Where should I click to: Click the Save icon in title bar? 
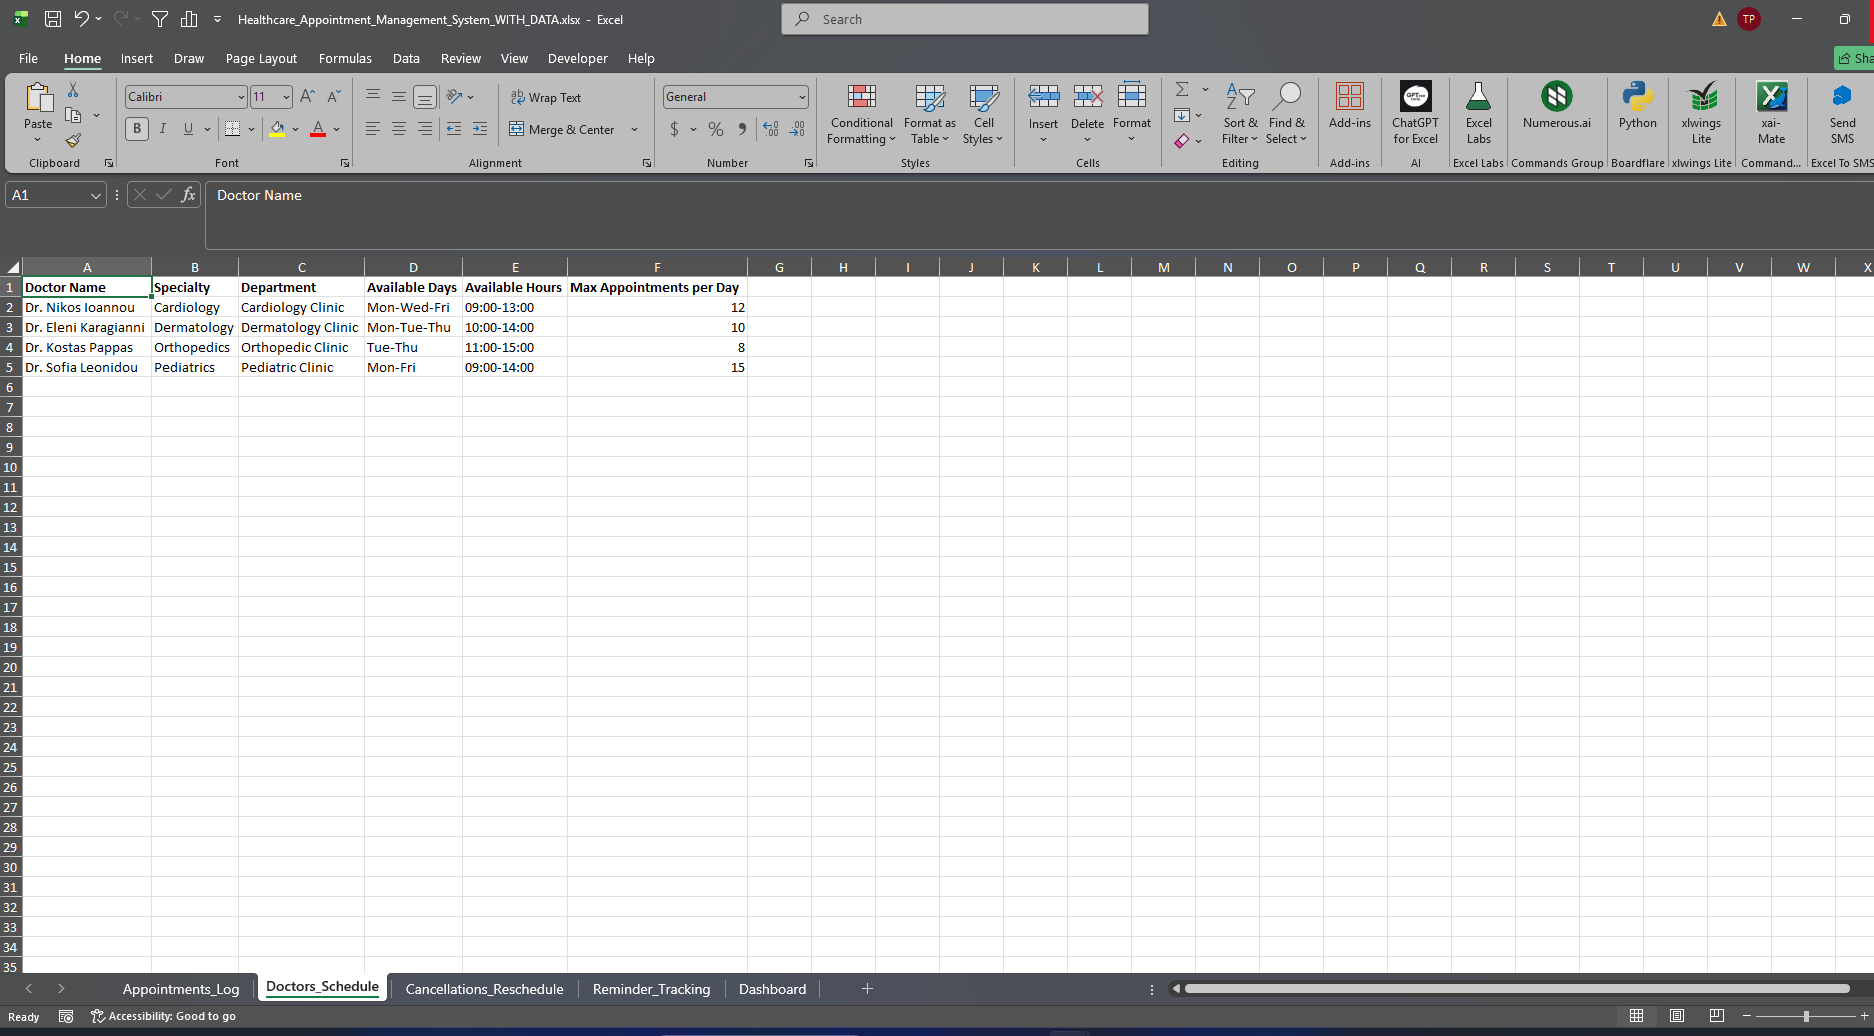tap(53, 19)
